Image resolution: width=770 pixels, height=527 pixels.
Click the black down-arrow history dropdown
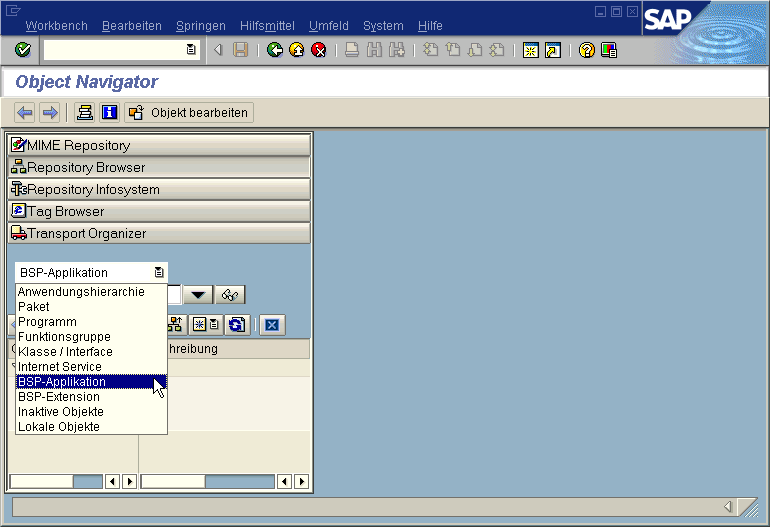click(198, 295)
